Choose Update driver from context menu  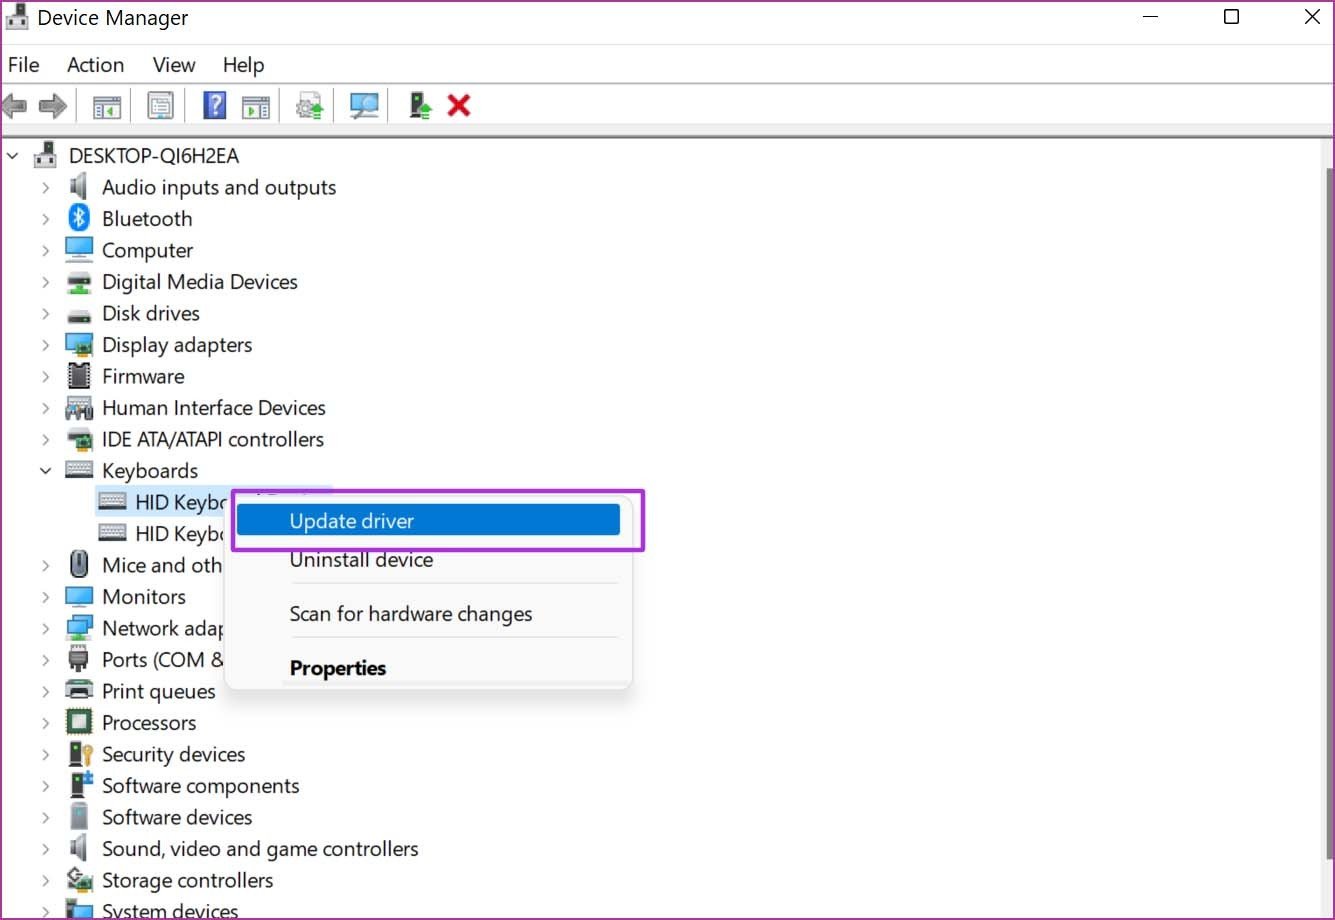(x=428, y=520)
